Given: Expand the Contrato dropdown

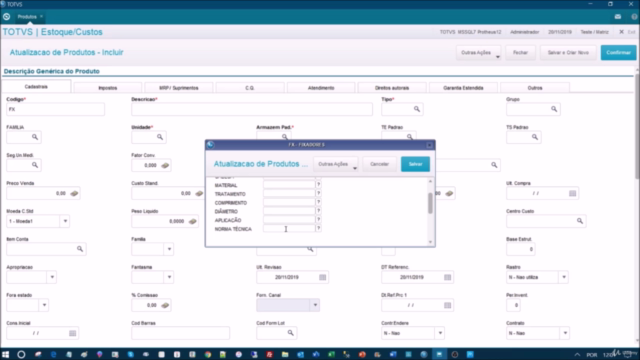Looking at the screenshot, I should point(565,333).
